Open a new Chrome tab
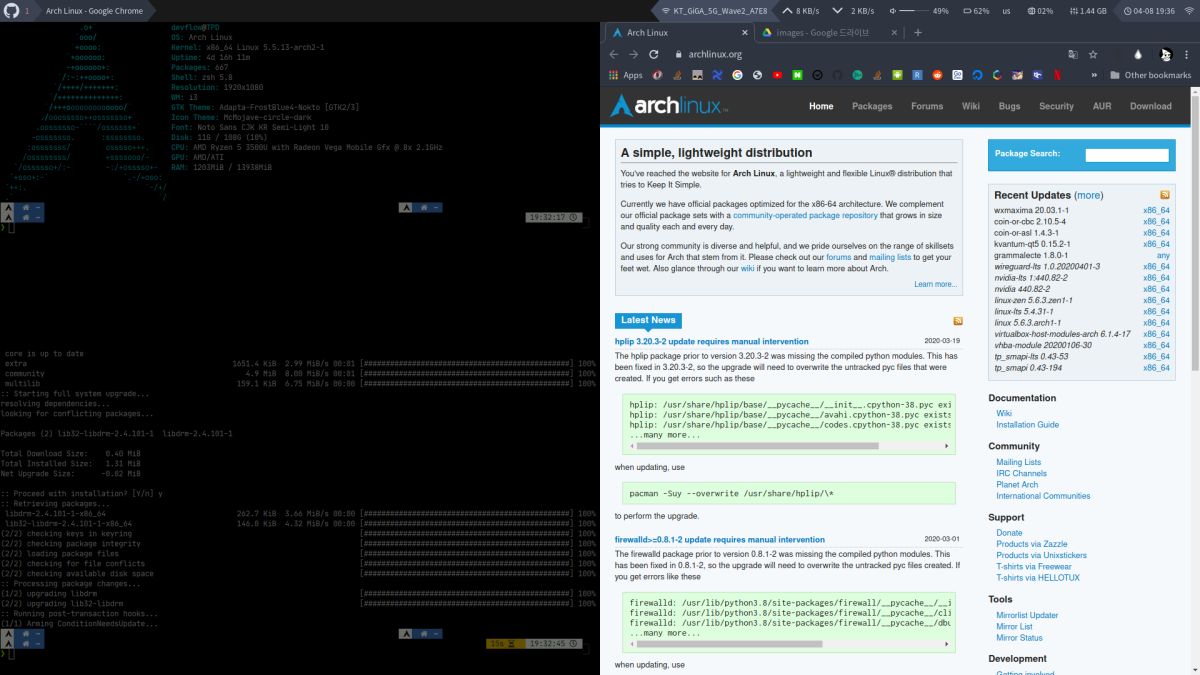1200x675 pixels. click(x=918, y=32)
